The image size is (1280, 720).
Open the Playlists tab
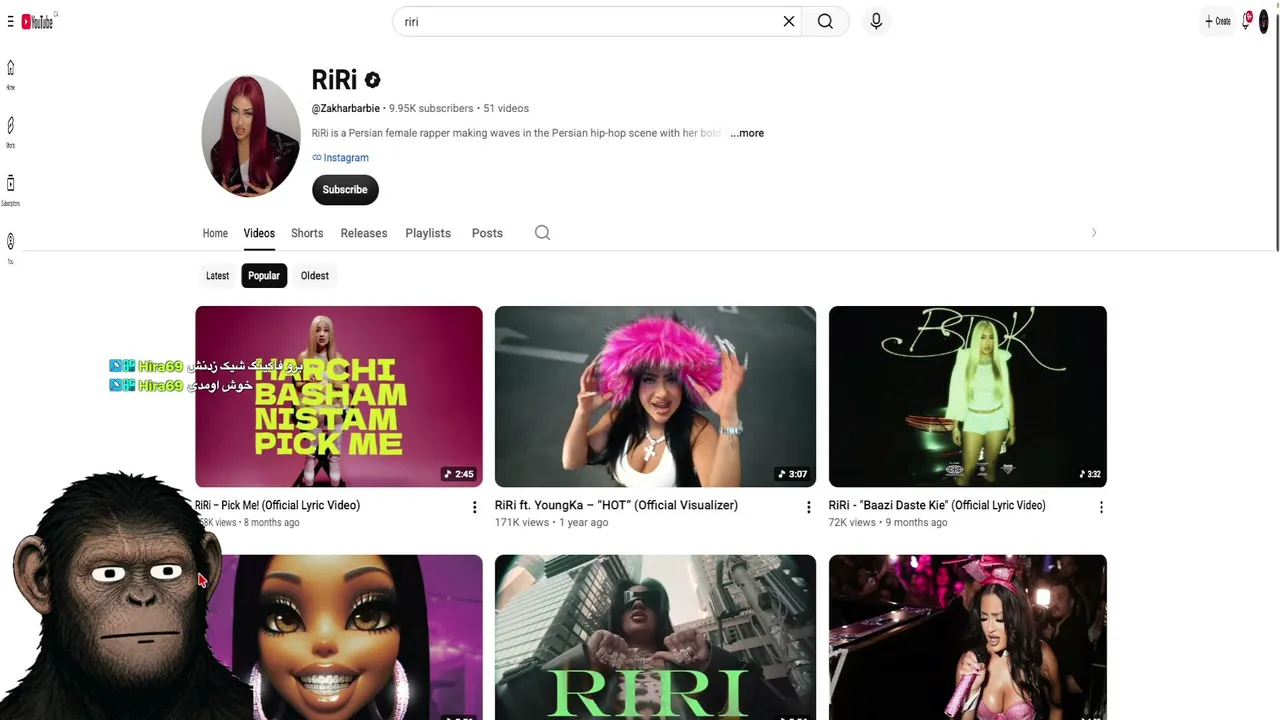[x=428, y=233]
